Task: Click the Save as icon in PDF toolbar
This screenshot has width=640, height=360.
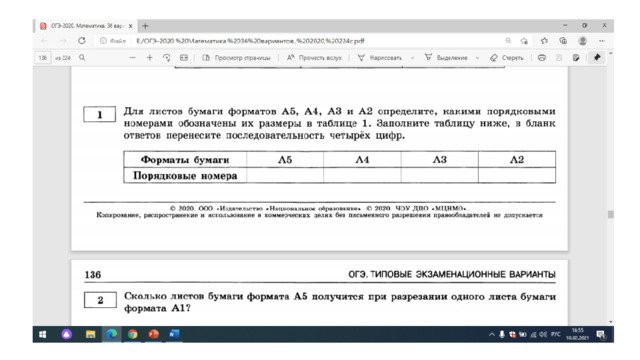Action: [x=576, y=58]
